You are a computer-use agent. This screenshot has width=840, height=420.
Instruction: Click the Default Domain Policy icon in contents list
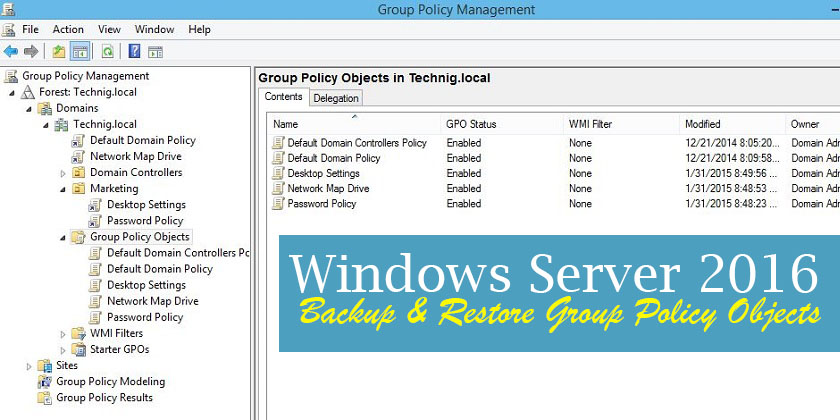278,158
